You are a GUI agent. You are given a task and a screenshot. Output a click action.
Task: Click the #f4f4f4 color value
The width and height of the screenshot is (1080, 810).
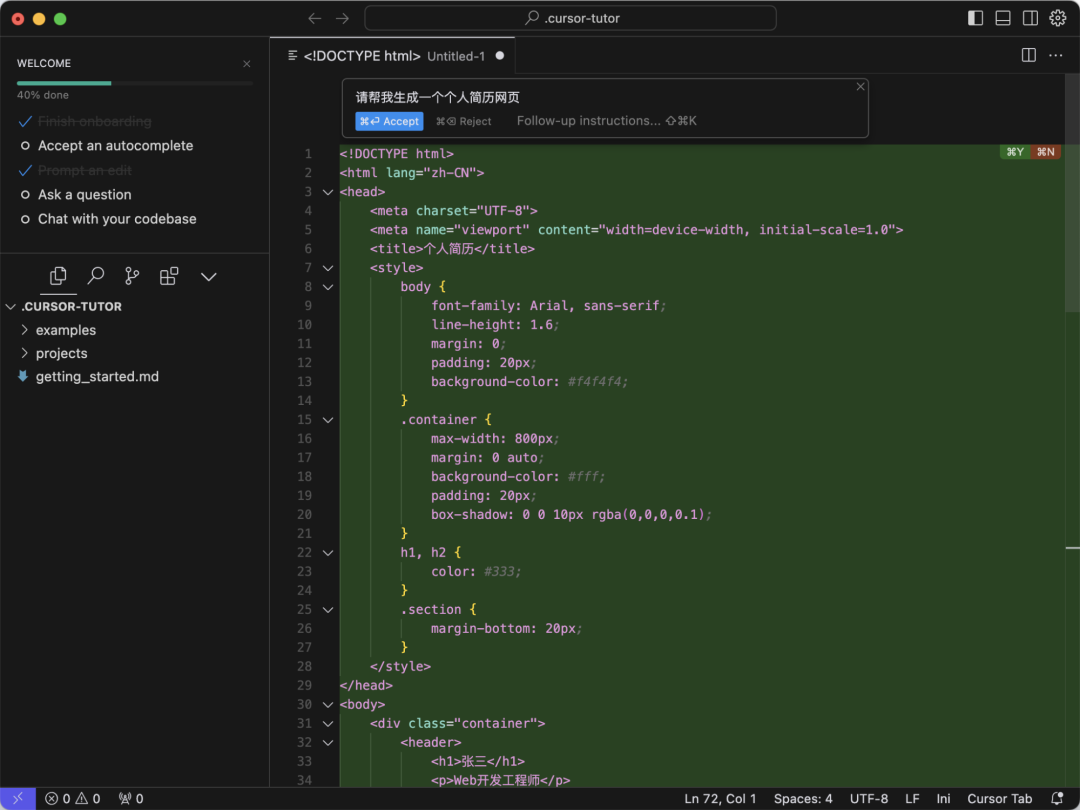[x=594, y=382]
